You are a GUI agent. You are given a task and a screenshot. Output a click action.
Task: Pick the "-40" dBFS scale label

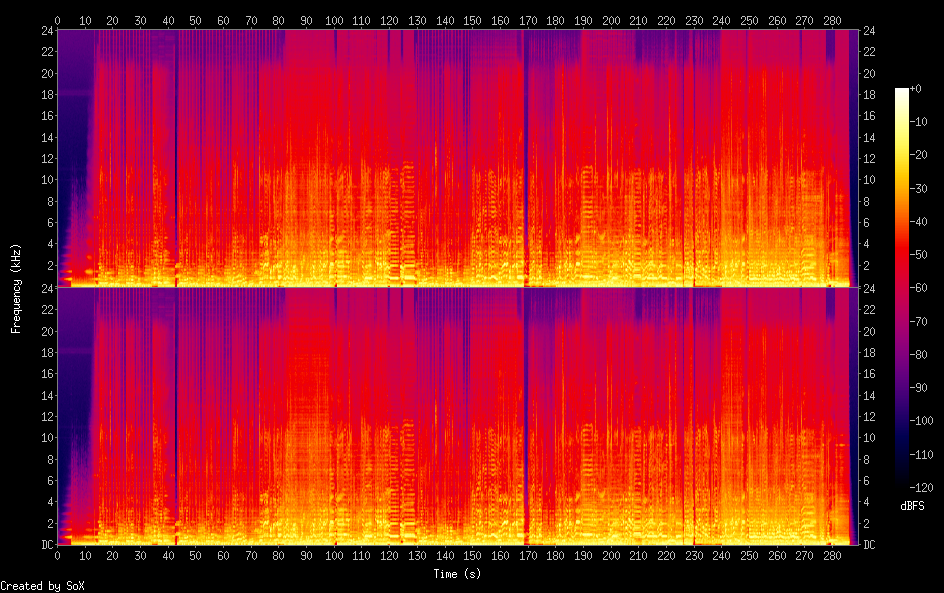pyautogui.click(x=919, y=222)
